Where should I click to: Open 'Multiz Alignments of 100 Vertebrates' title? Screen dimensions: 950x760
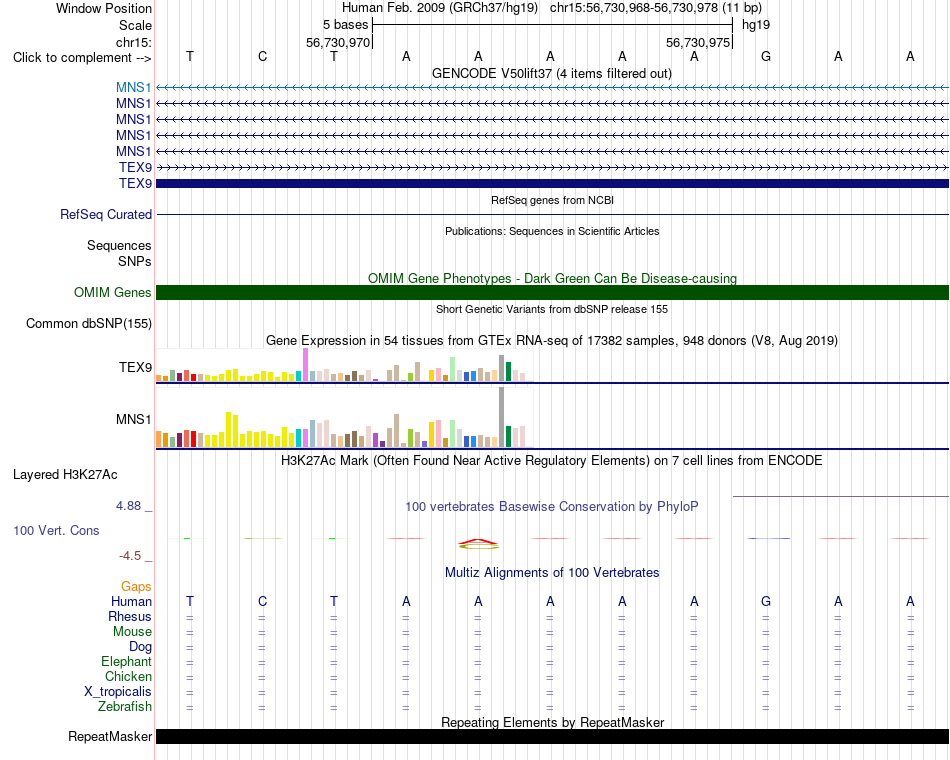click(552, 573)
